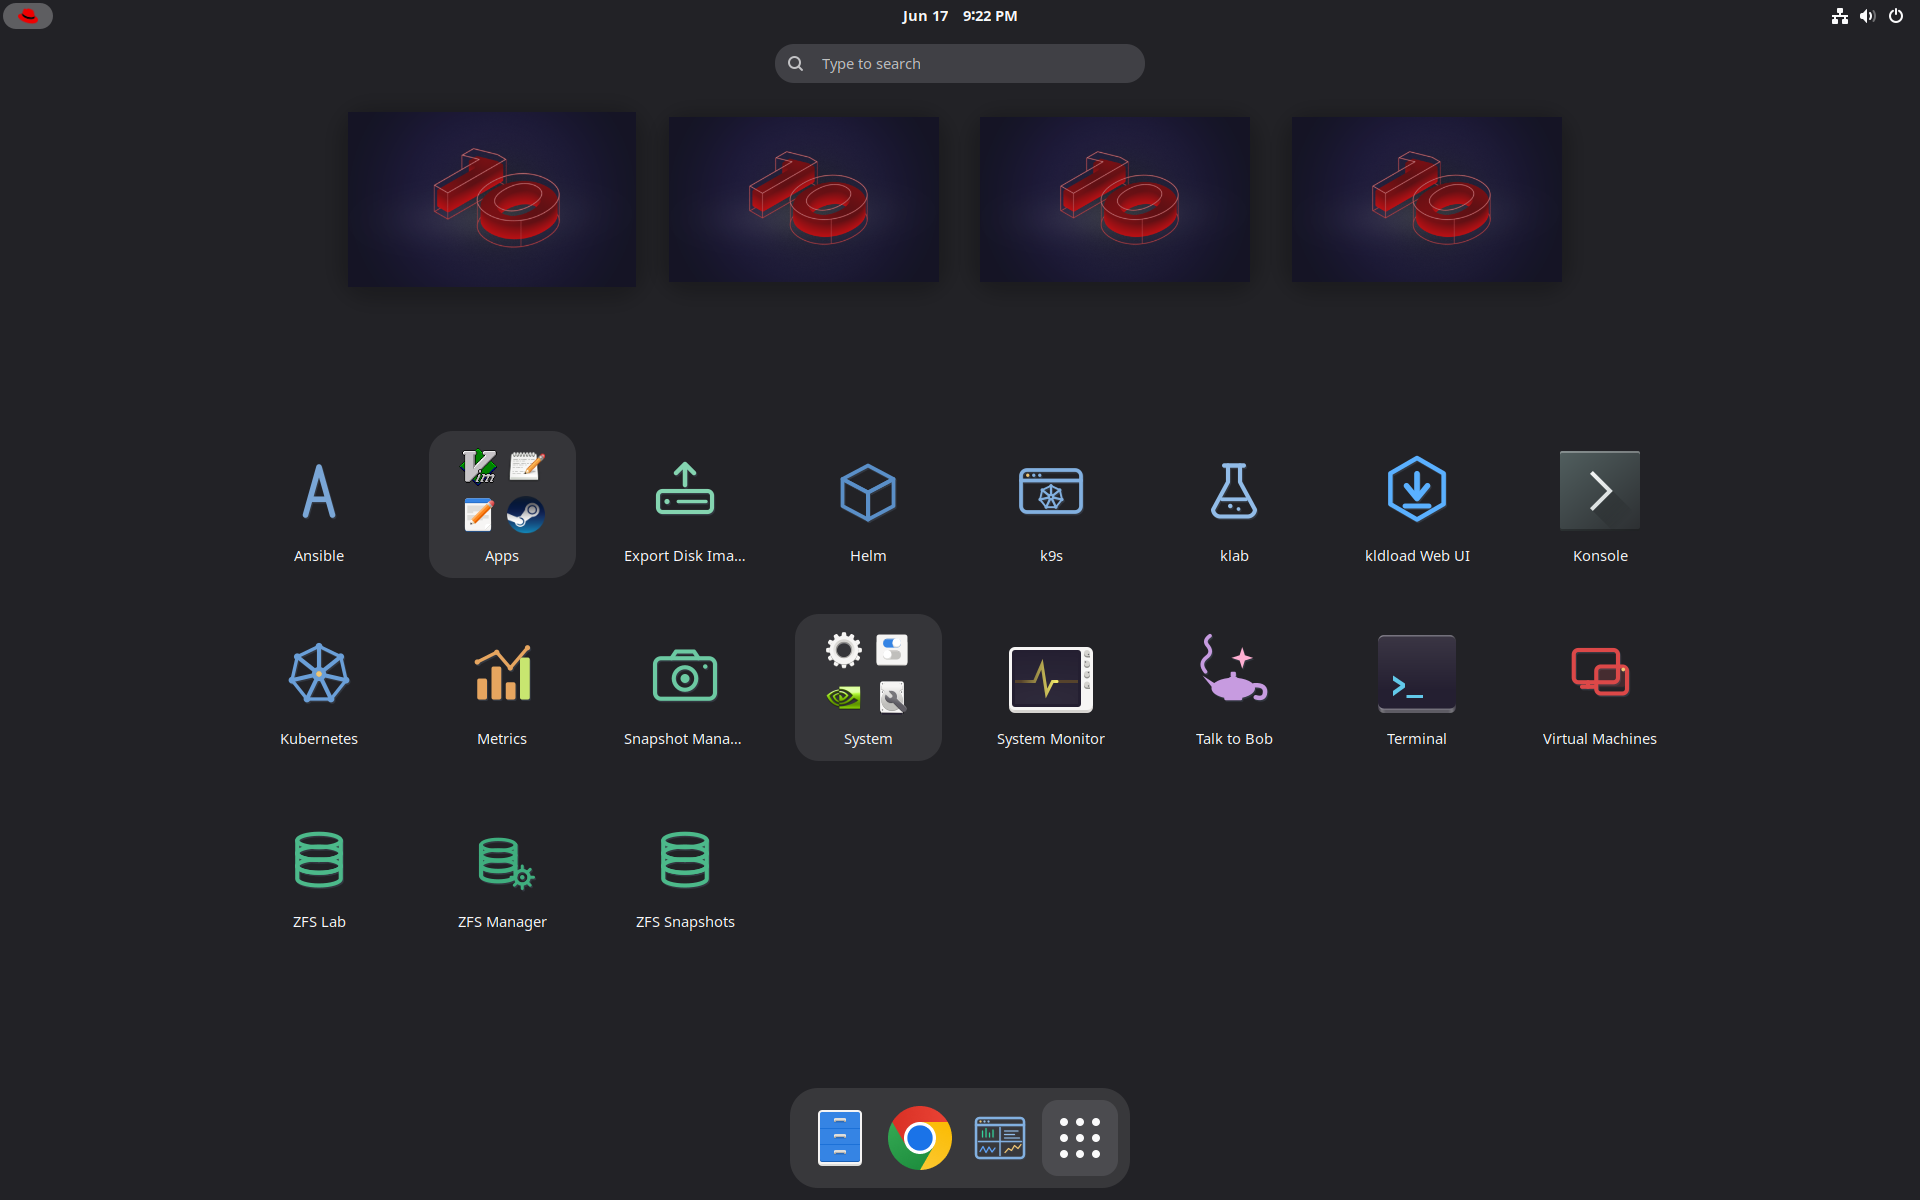Expand the System folder group
The width and height of the screenshot is (1920, 1200).
(x=868, y=688)
